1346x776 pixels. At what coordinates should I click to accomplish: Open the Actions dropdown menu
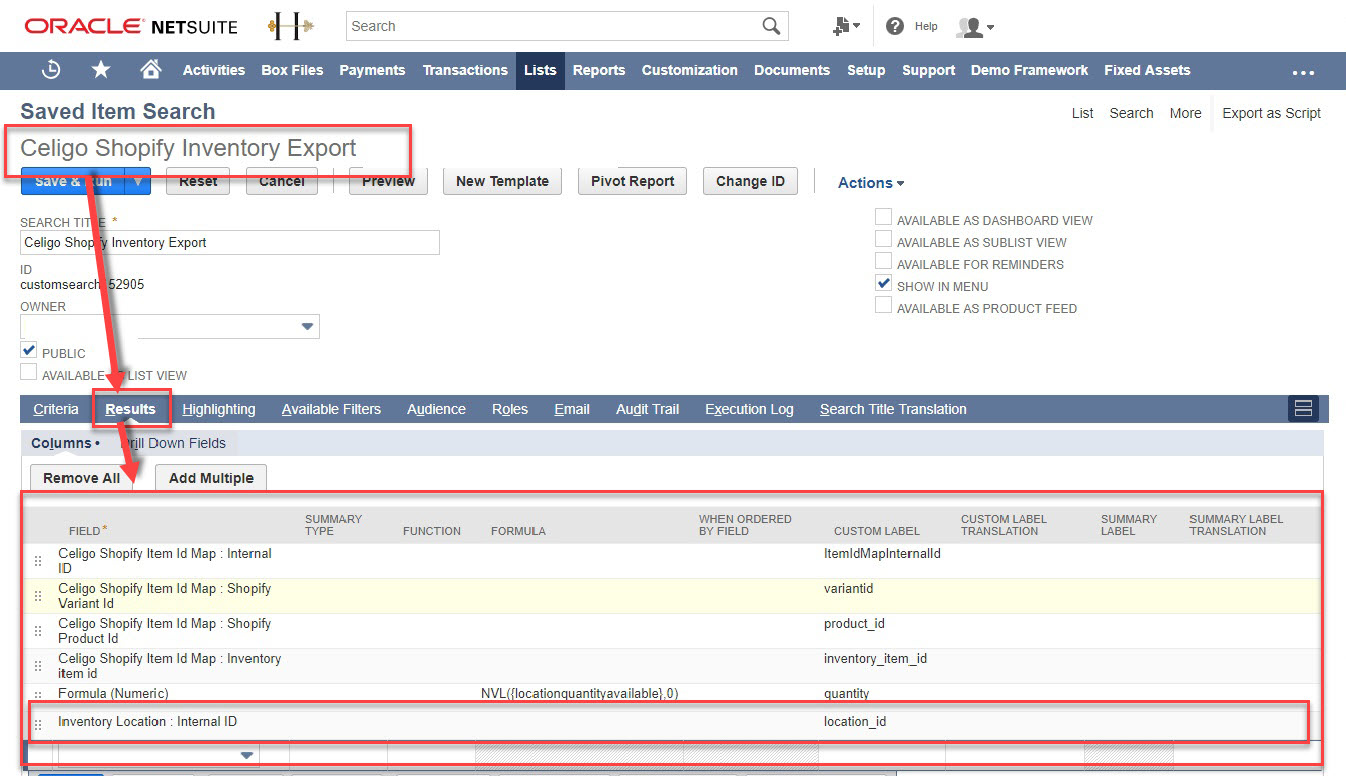[x=870, y=183]
